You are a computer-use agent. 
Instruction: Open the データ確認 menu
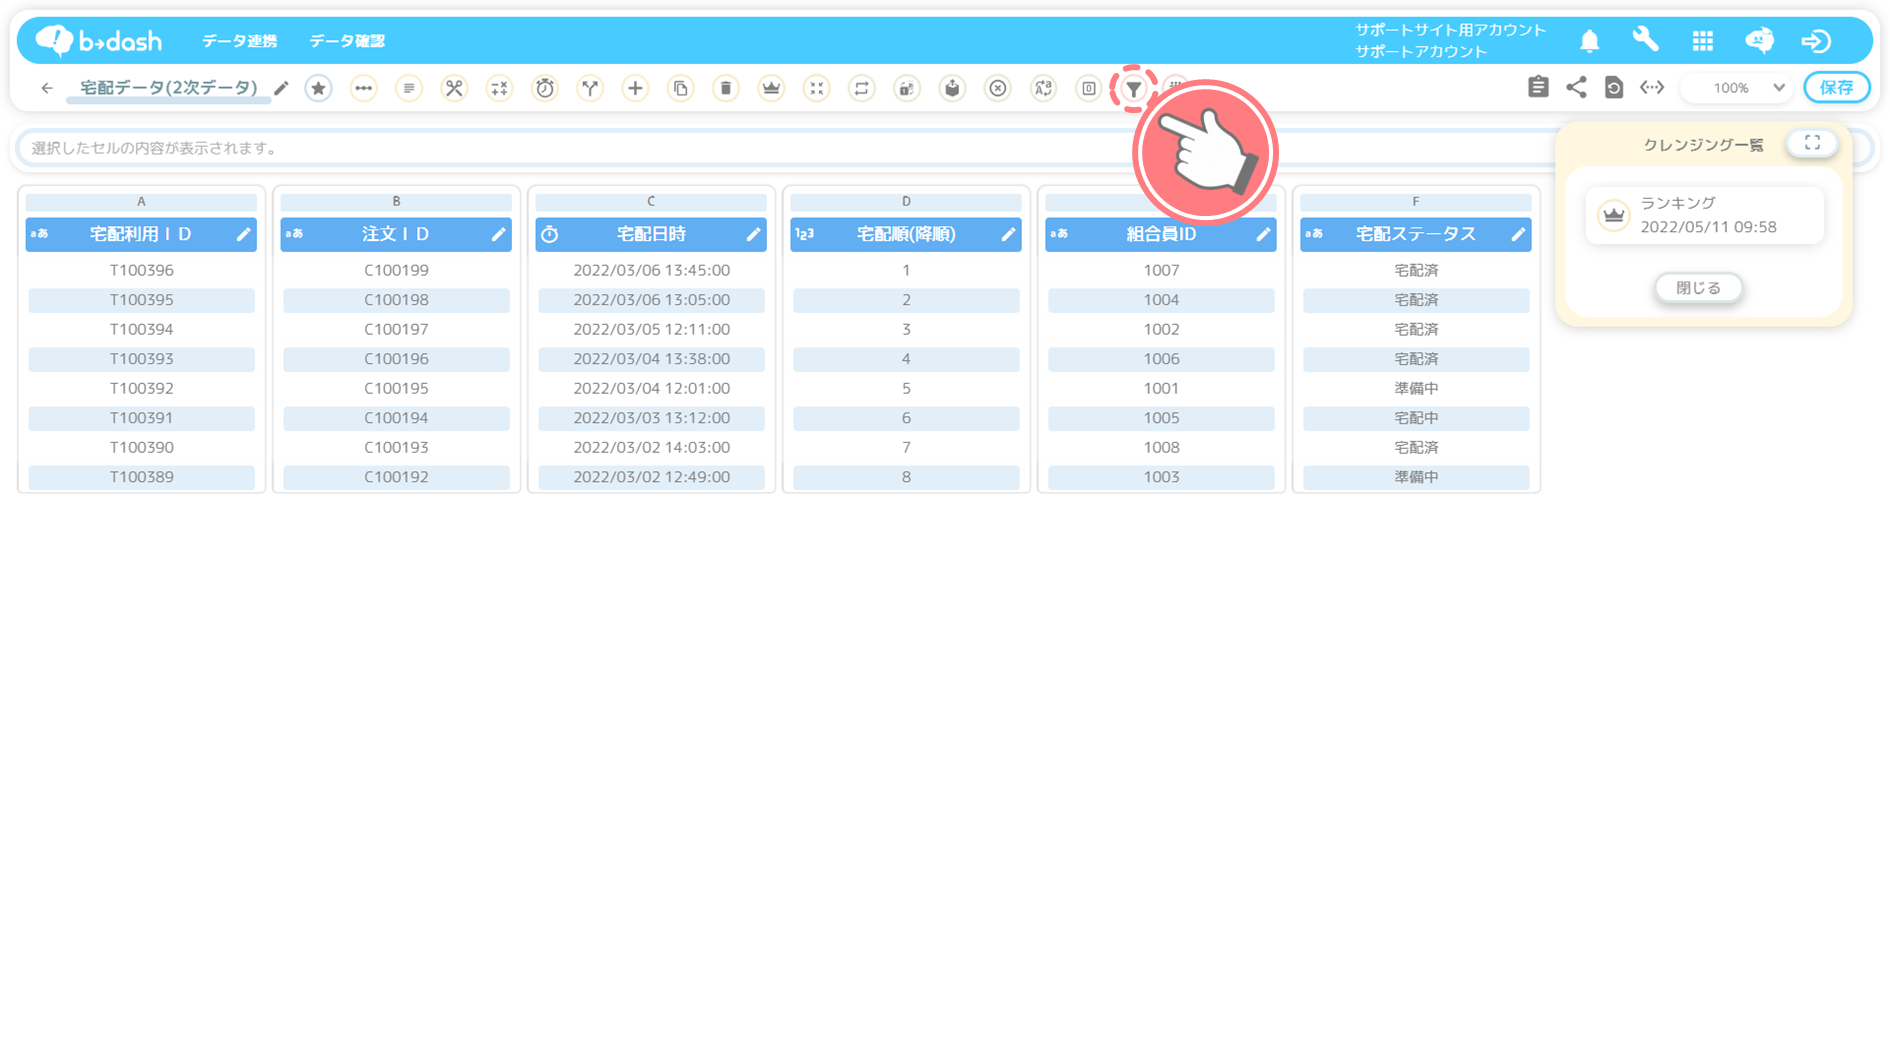346,41
